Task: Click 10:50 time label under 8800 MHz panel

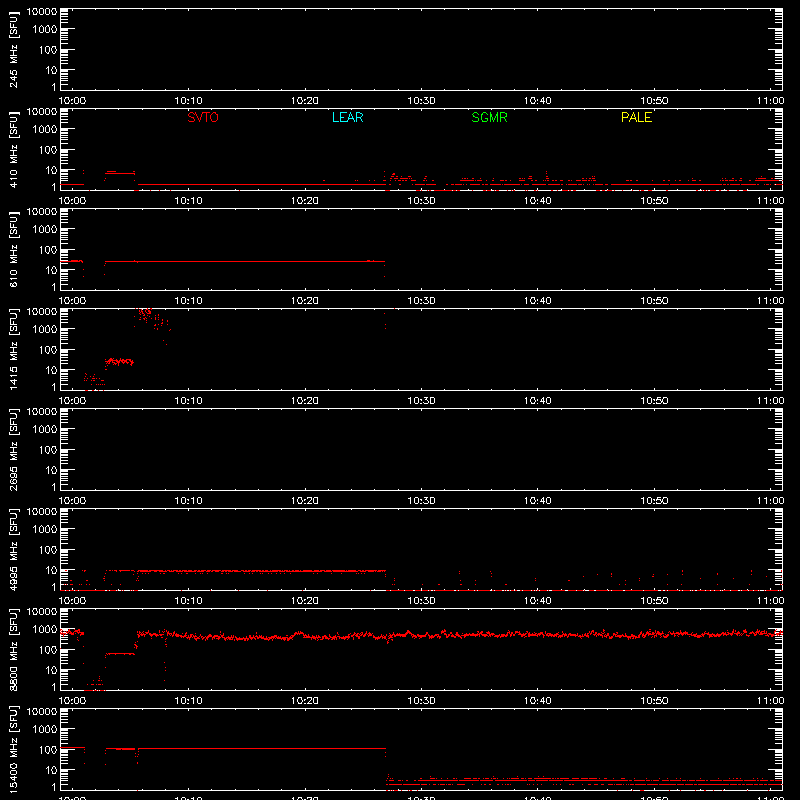Action: (654, 701)
